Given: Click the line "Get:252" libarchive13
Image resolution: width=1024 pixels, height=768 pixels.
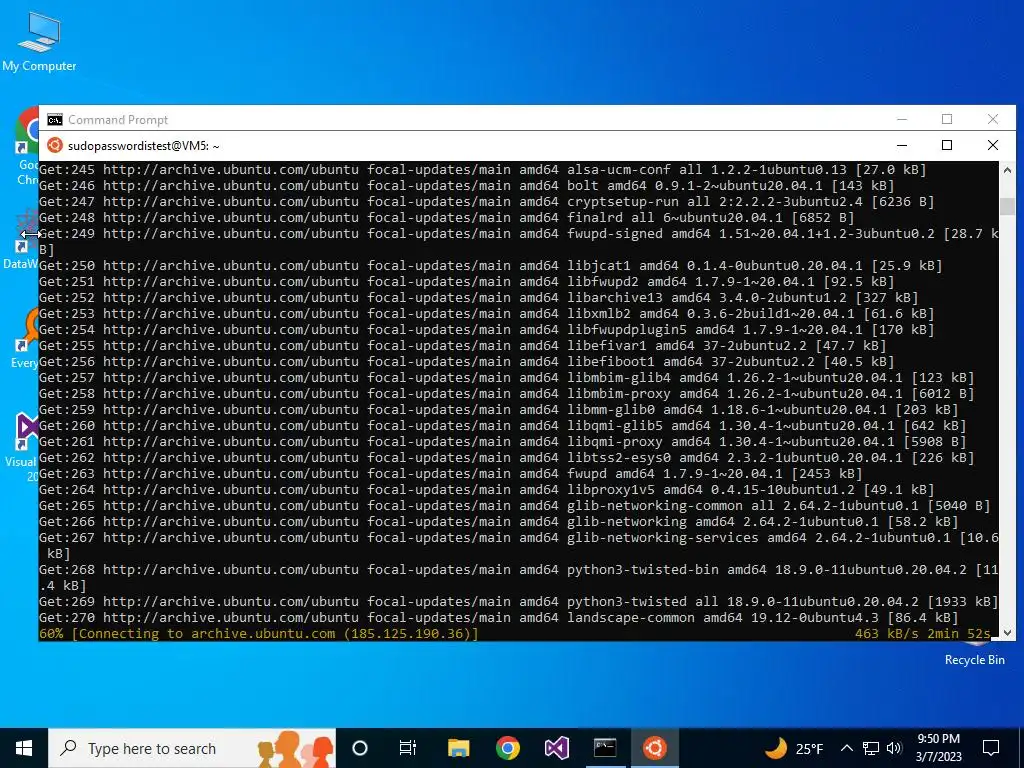Looking at the screenshot, I should pos(479,298).
